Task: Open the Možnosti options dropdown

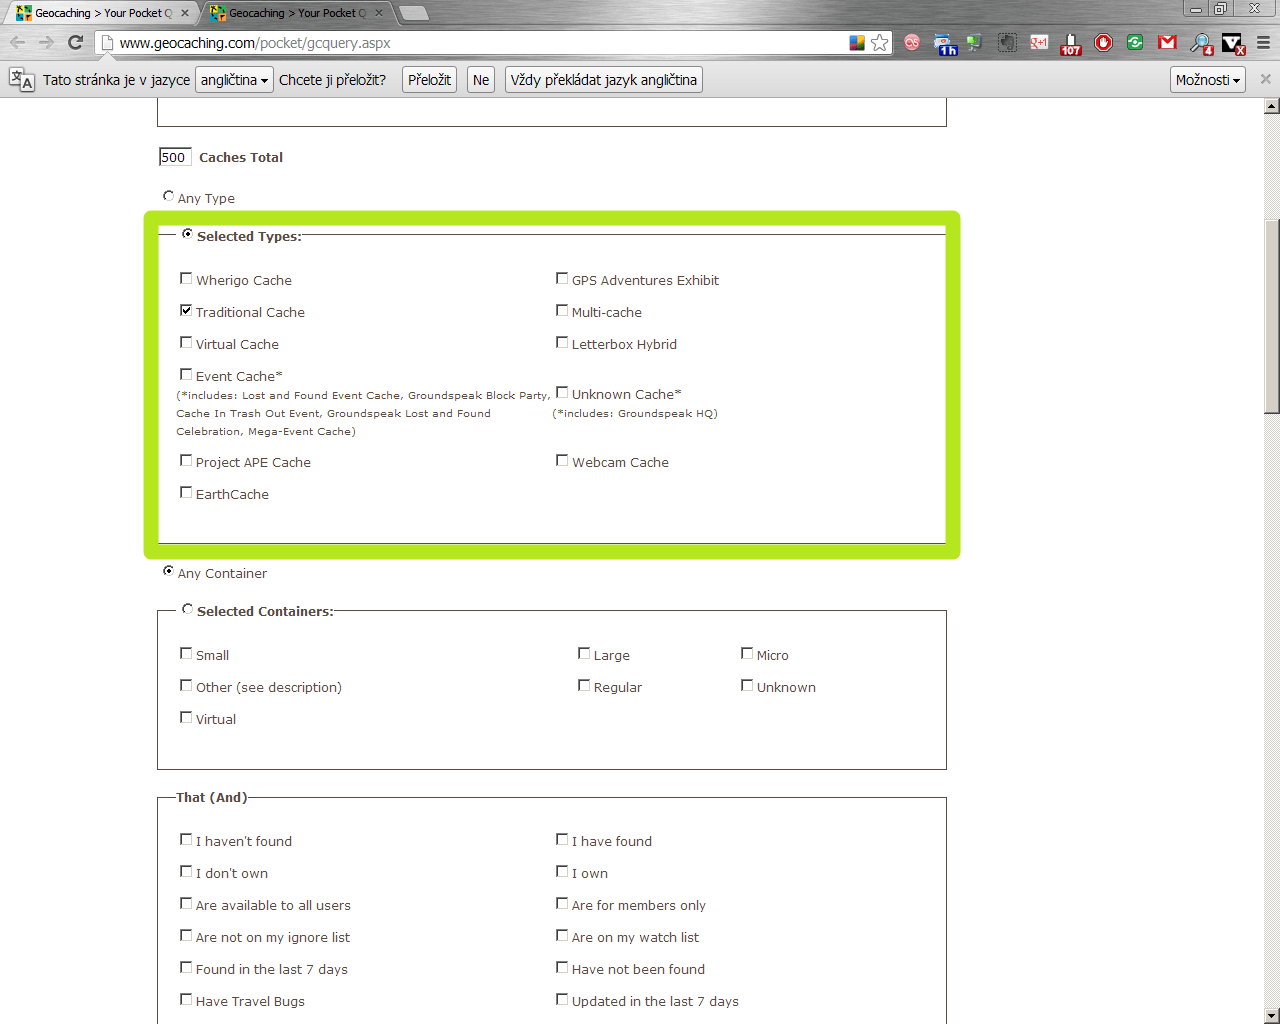Action: pos(1208,80)
